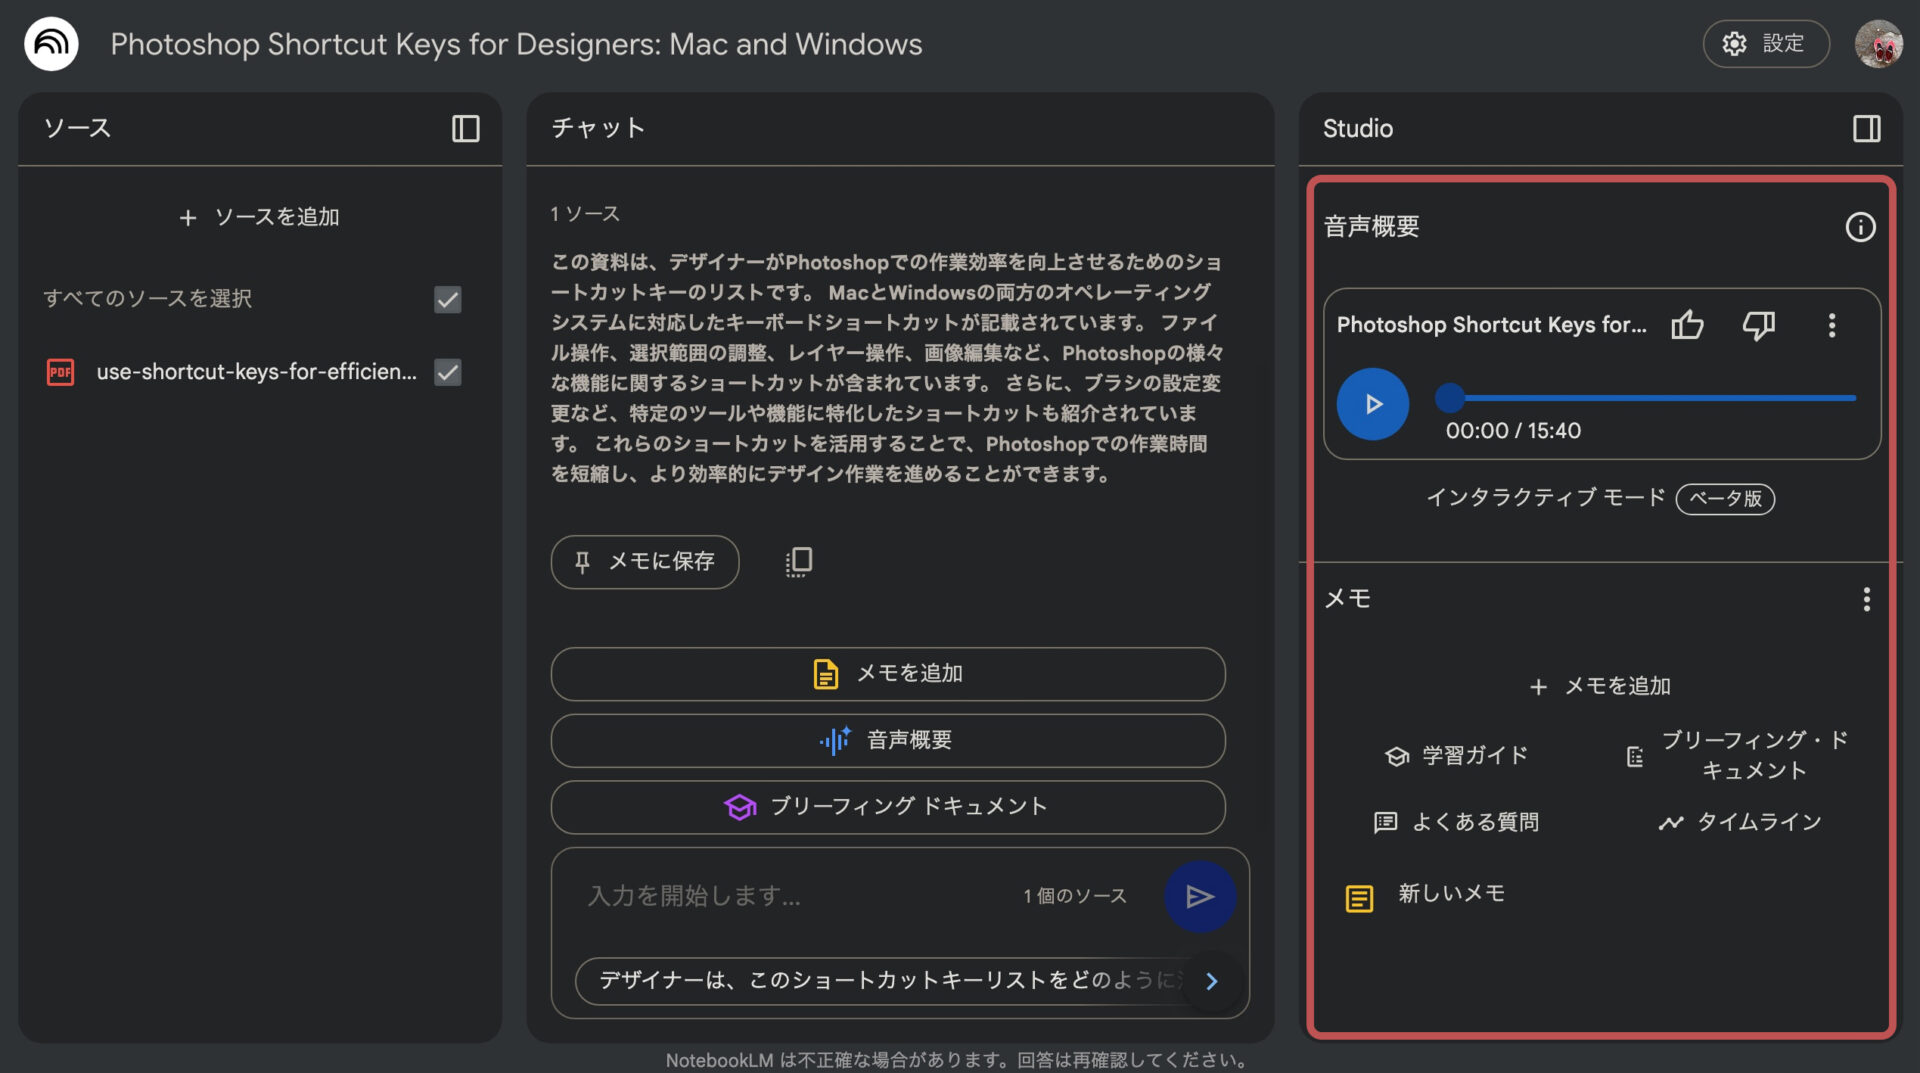Open the audio overview three-dot menu

click(x=1832, y=325)
